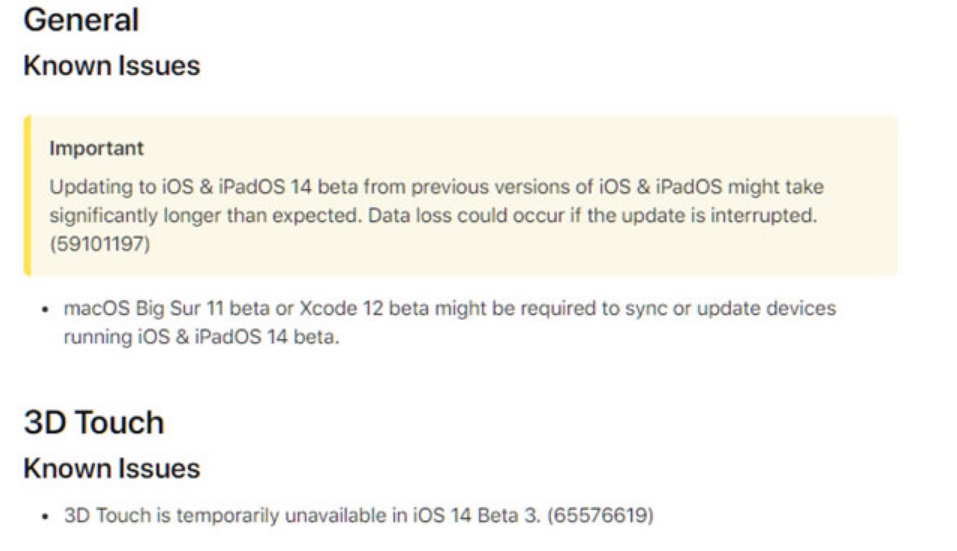957x551 pixels.
Task: Click the "General" section heading
Action: point(81,19)
